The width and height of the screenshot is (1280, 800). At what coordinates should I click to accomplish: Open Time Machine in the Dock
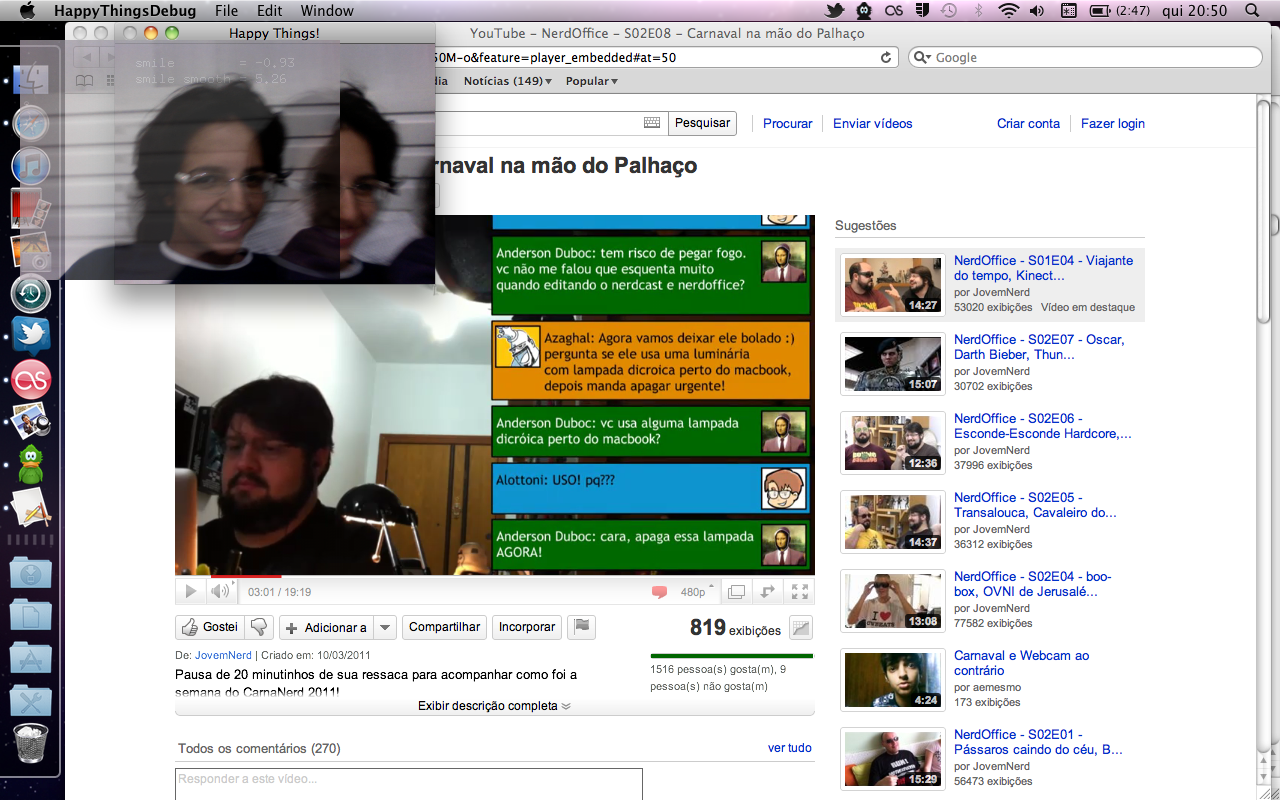click(x=31, y=294)
